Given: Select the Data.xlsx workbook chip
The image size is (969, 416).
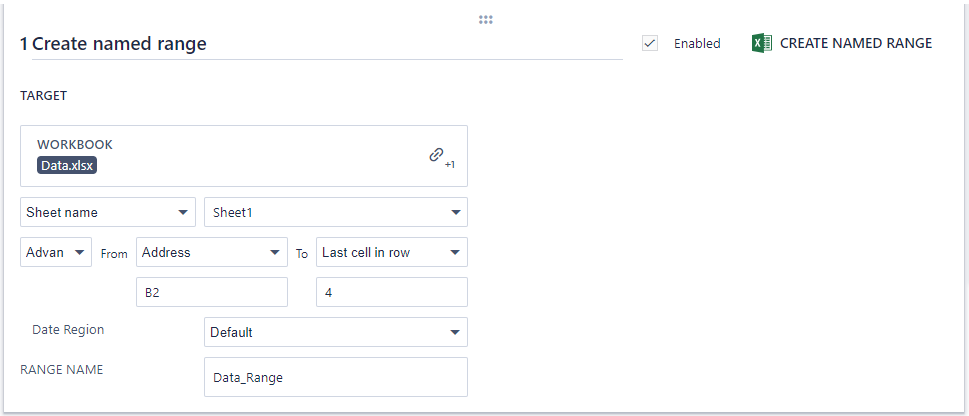Looking at the screenshot, I should pyautogui.click(x=67, y=166).
